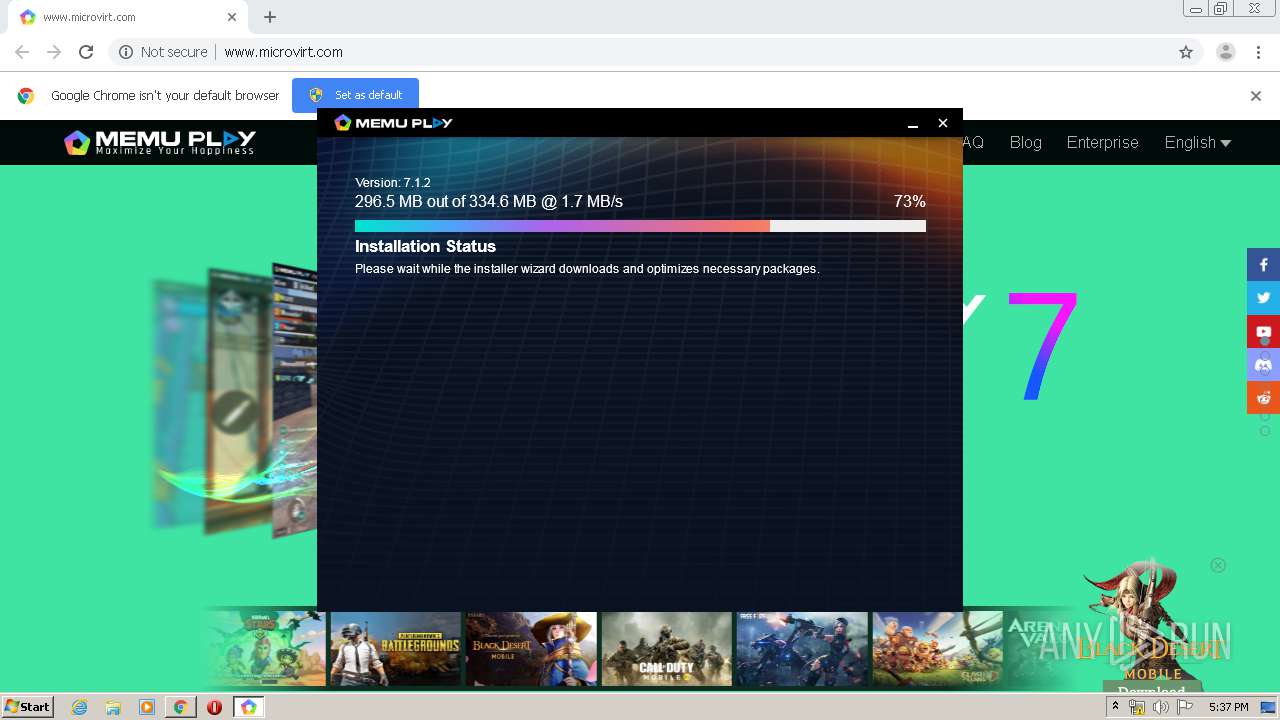1280x720 pixels.
Task: Open the PUBG Battlegrounds game thumbnail
Action: (395, 649)
